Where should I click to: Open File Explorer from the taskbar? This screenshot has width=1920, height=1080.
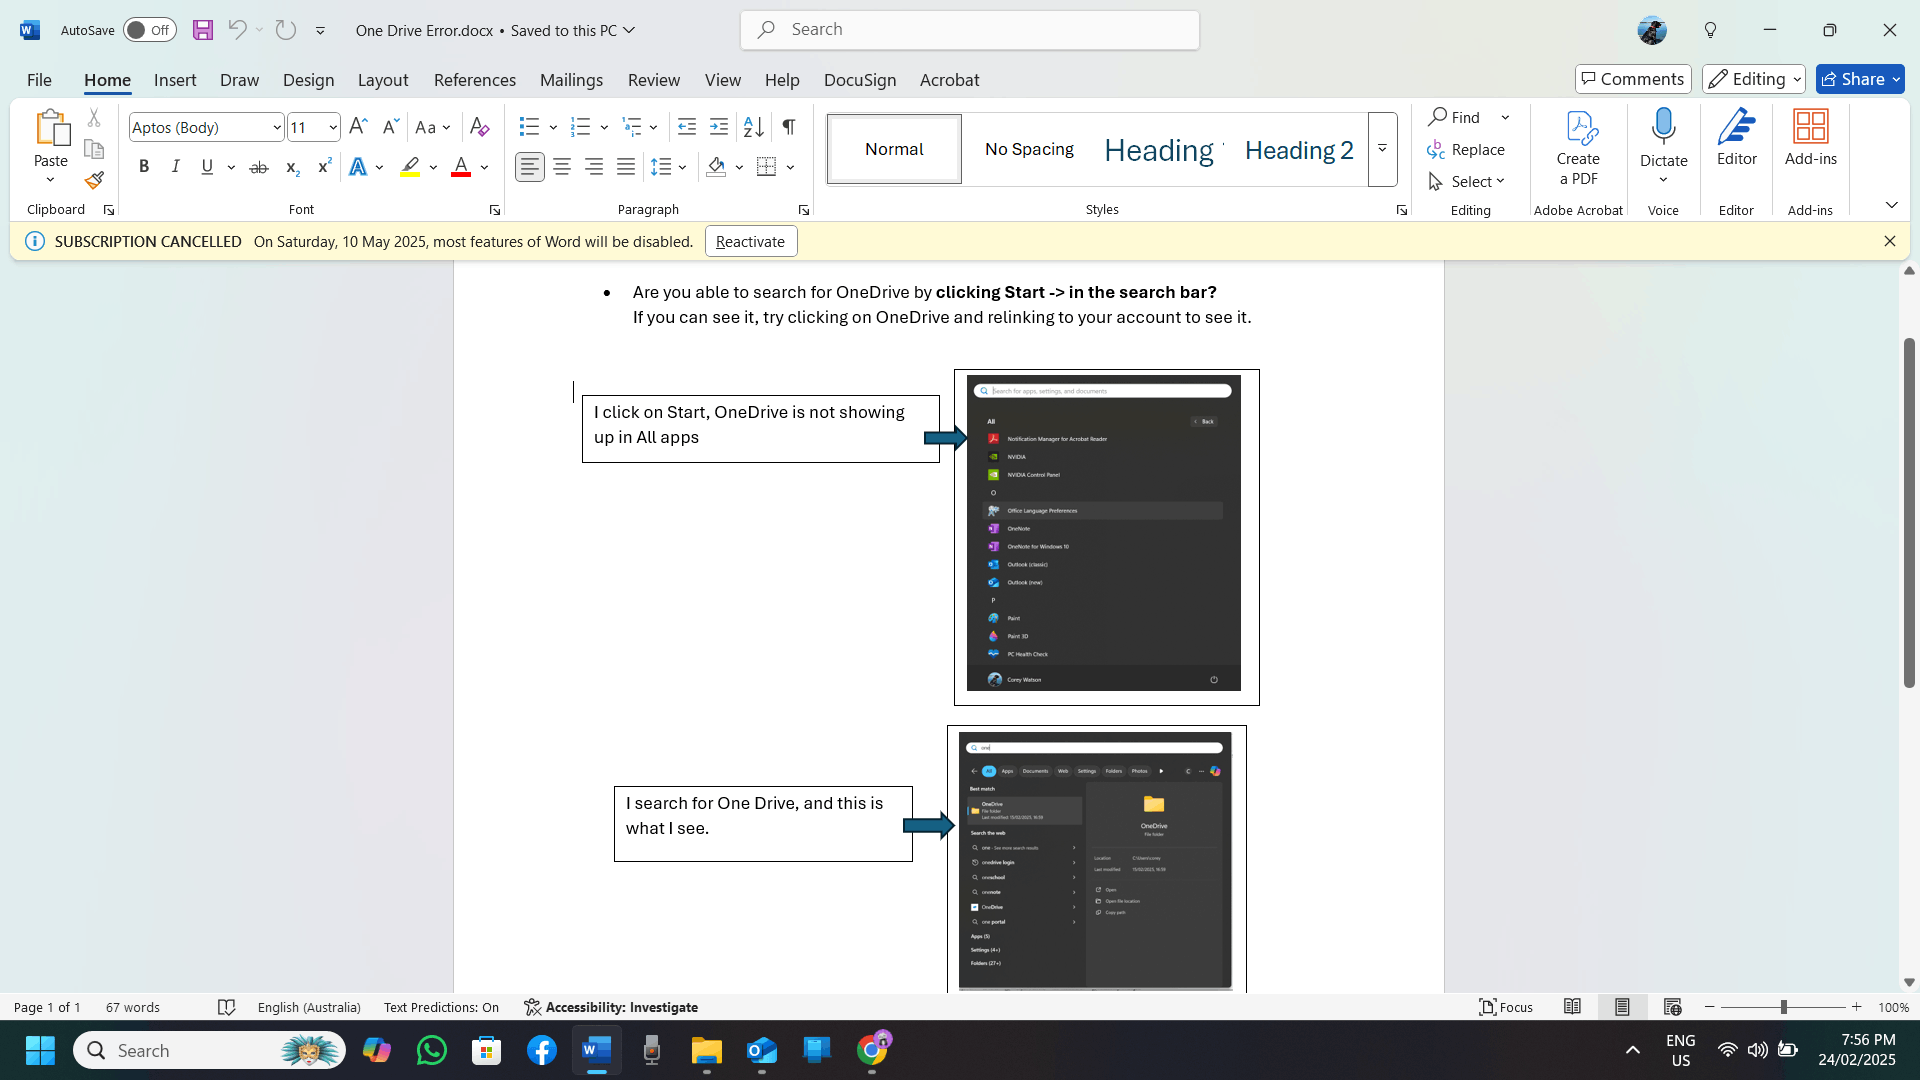706,1051
